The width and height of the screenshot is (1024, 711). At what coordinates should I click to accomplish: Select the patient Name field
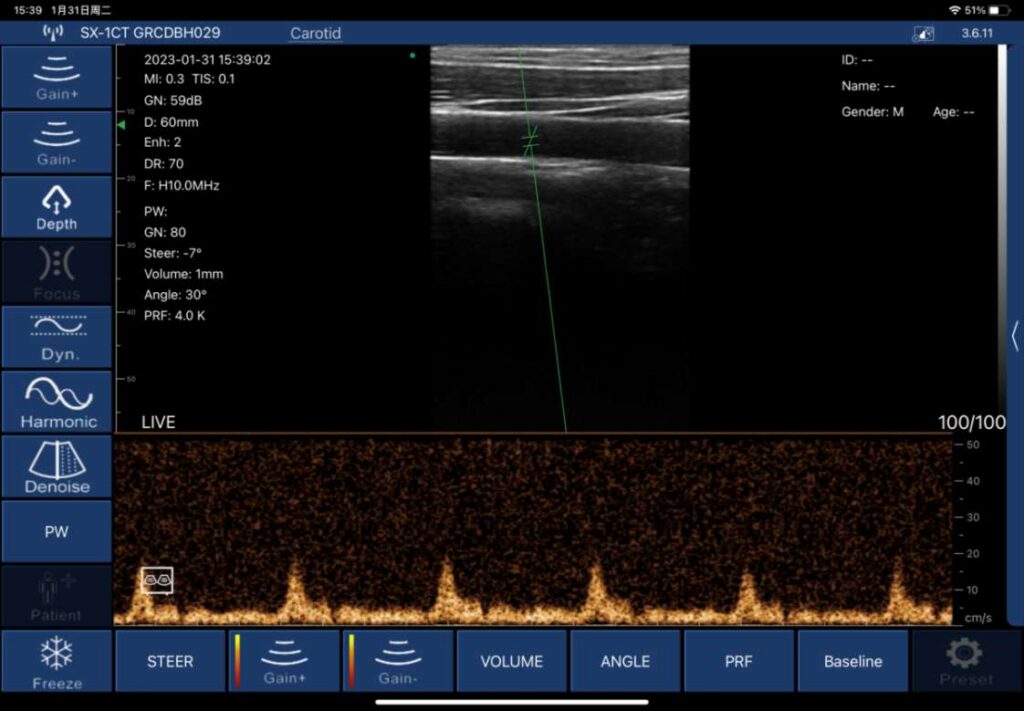click(868, 86)
